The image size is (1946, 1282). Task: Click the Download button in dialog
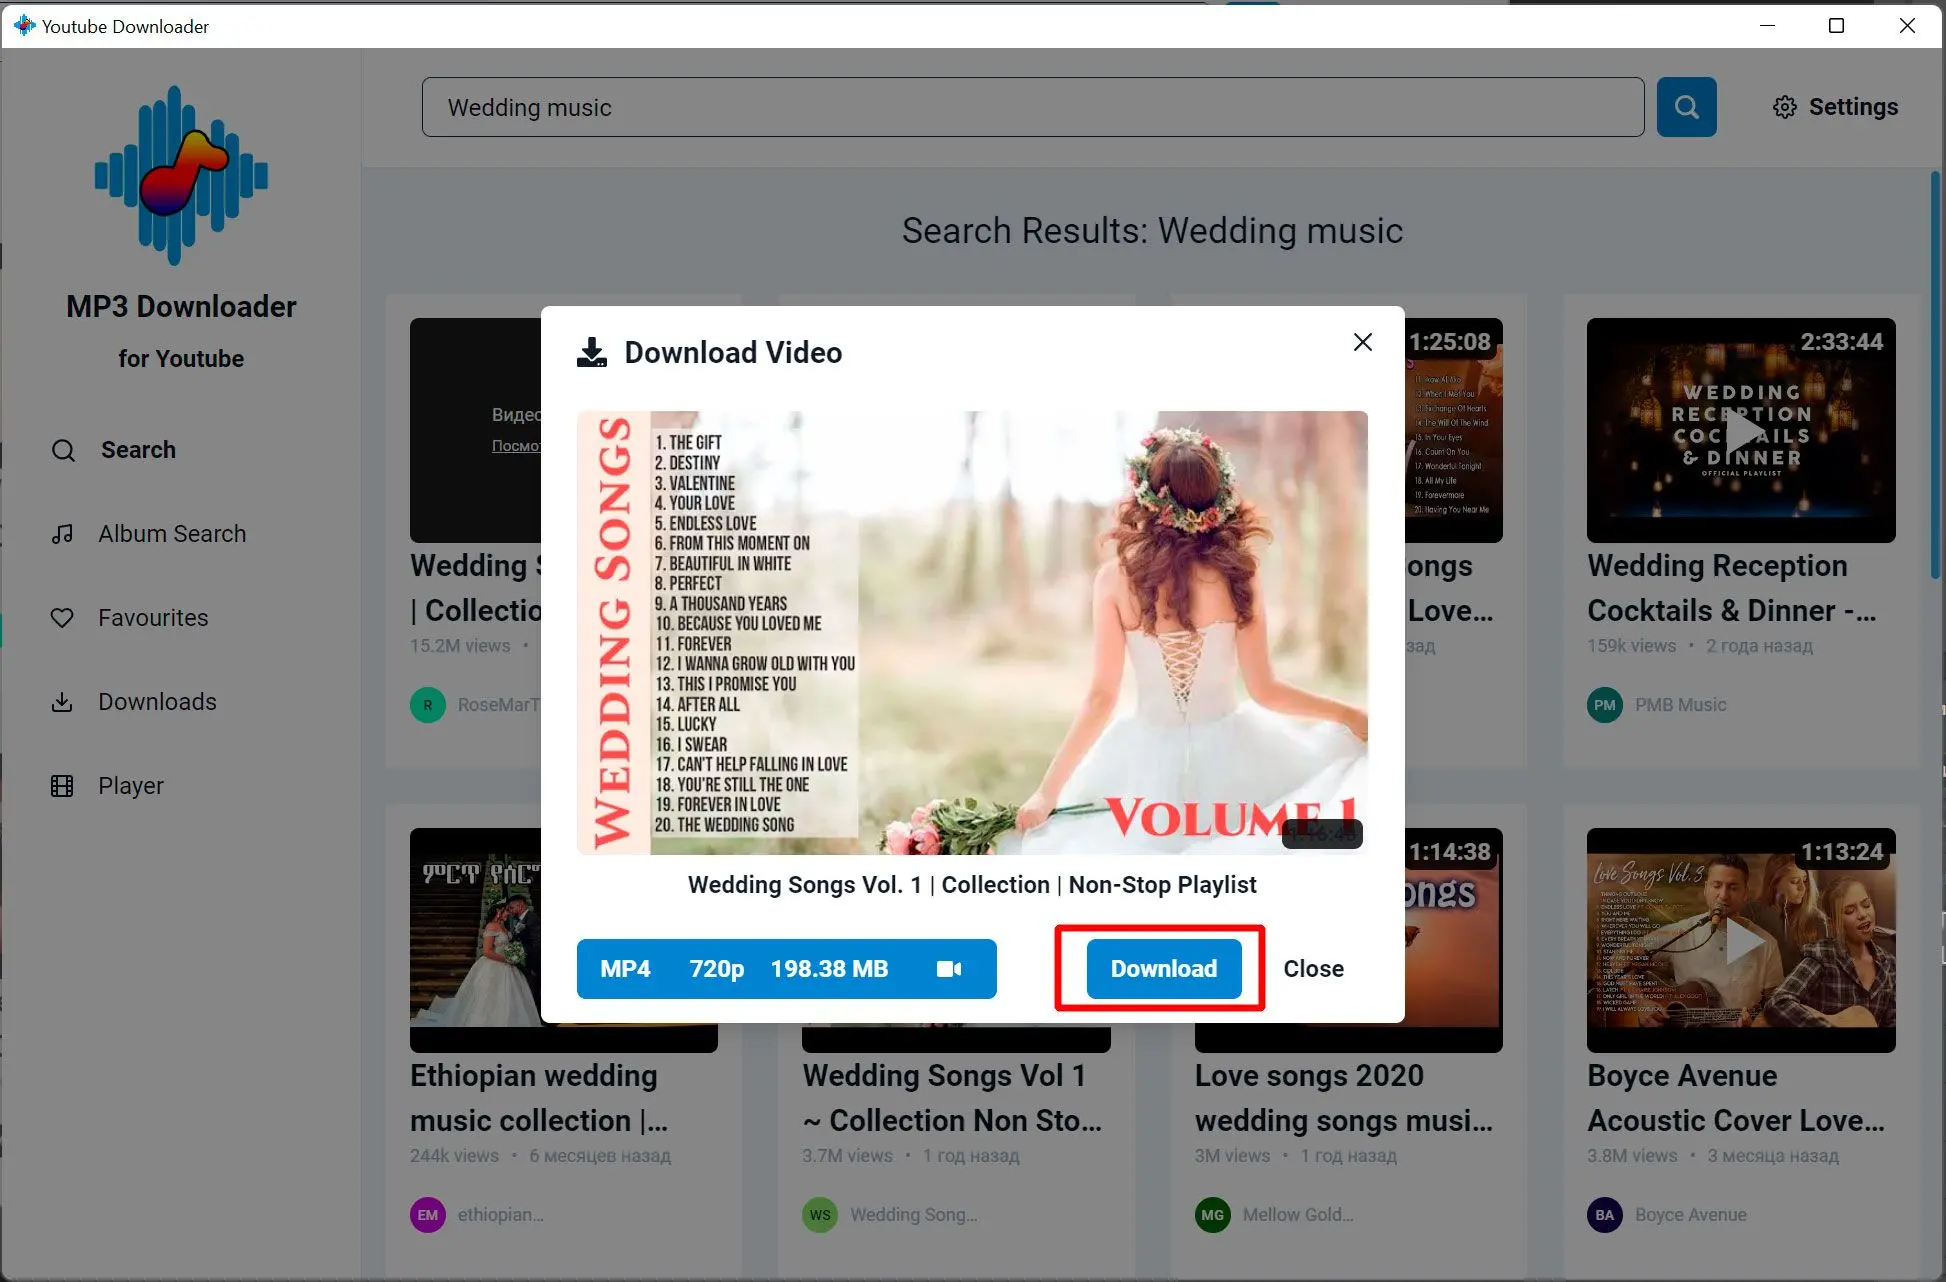(x=1163, y=969)
